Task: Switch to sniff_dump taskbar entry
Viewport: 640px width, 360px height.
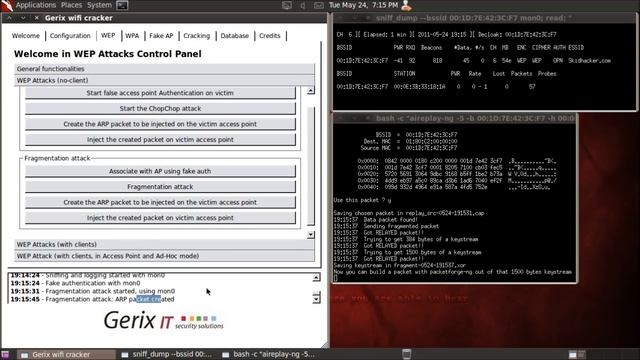Action: 167,354
